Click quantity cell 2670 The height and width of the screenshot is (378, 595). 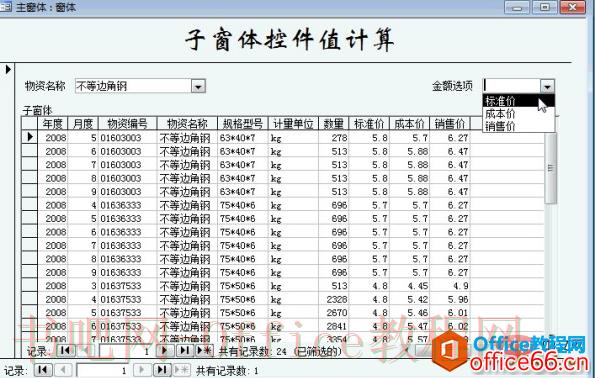click(334, 313)
